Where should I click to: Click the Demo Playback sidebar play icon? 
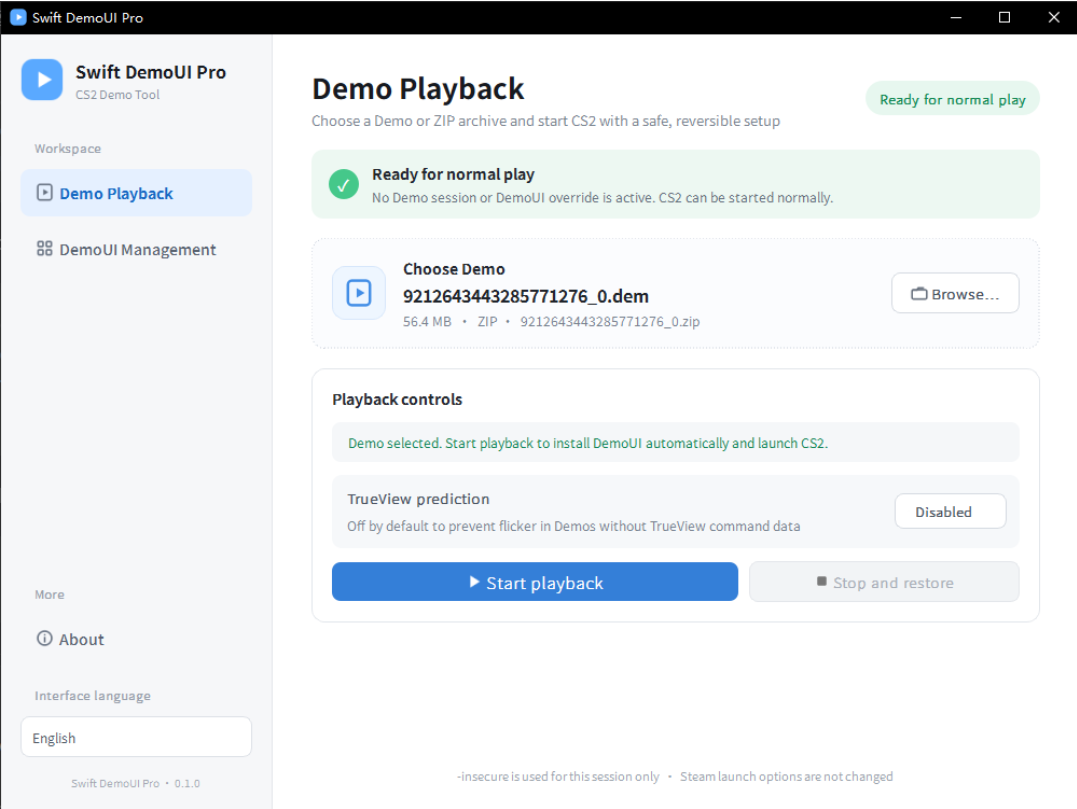point(45,192)
